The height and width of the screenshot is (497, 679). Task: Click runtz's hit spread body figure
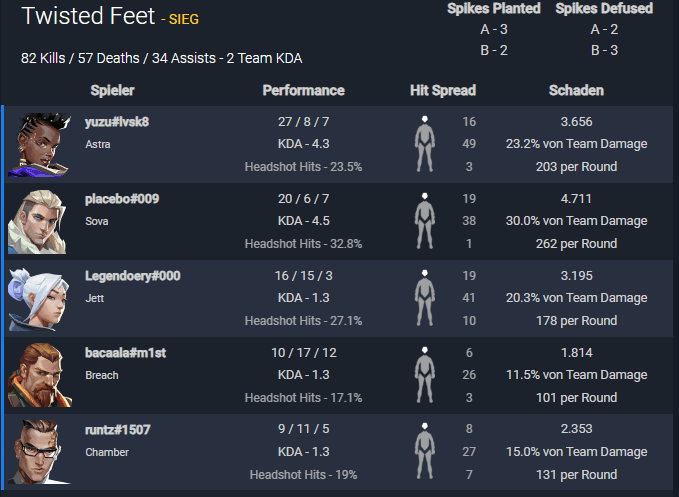click(x=424, y=451)
